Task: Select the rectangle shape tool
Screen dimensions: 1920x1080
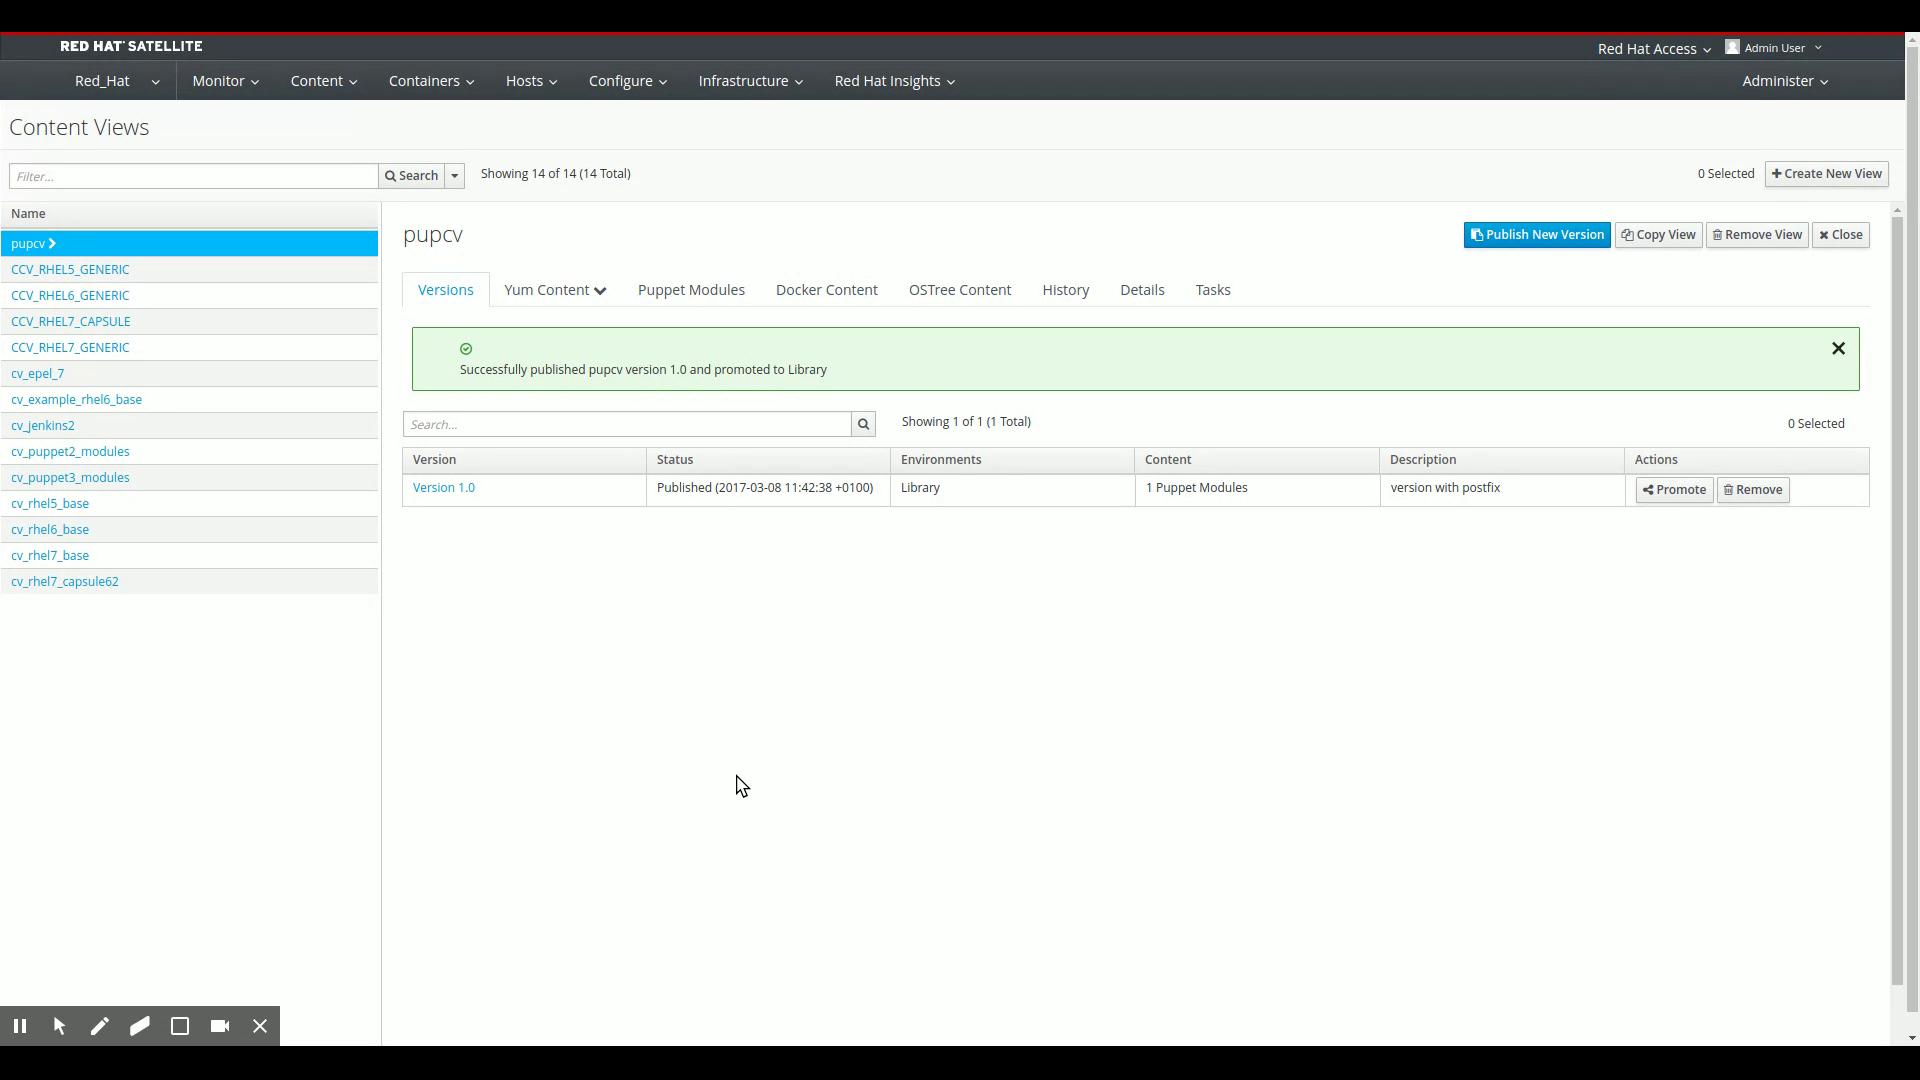Action: click(x=180, y=1026)
